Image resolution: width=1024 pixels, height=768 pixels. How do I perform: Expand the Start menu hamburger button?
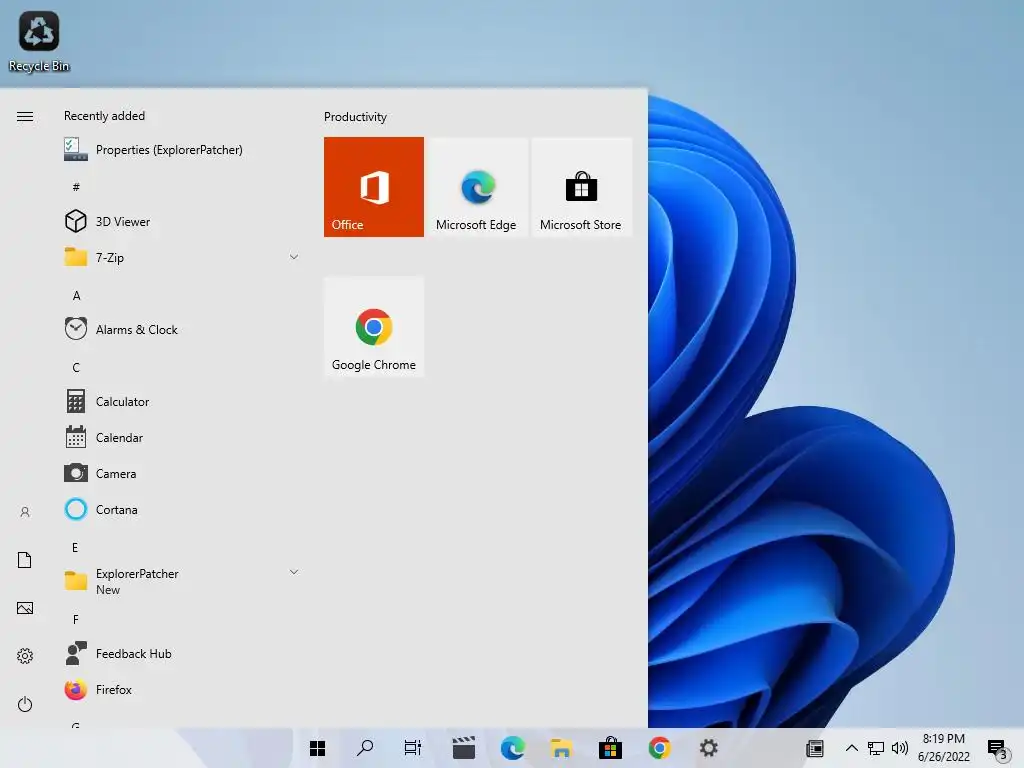click(x=25, y=116)
